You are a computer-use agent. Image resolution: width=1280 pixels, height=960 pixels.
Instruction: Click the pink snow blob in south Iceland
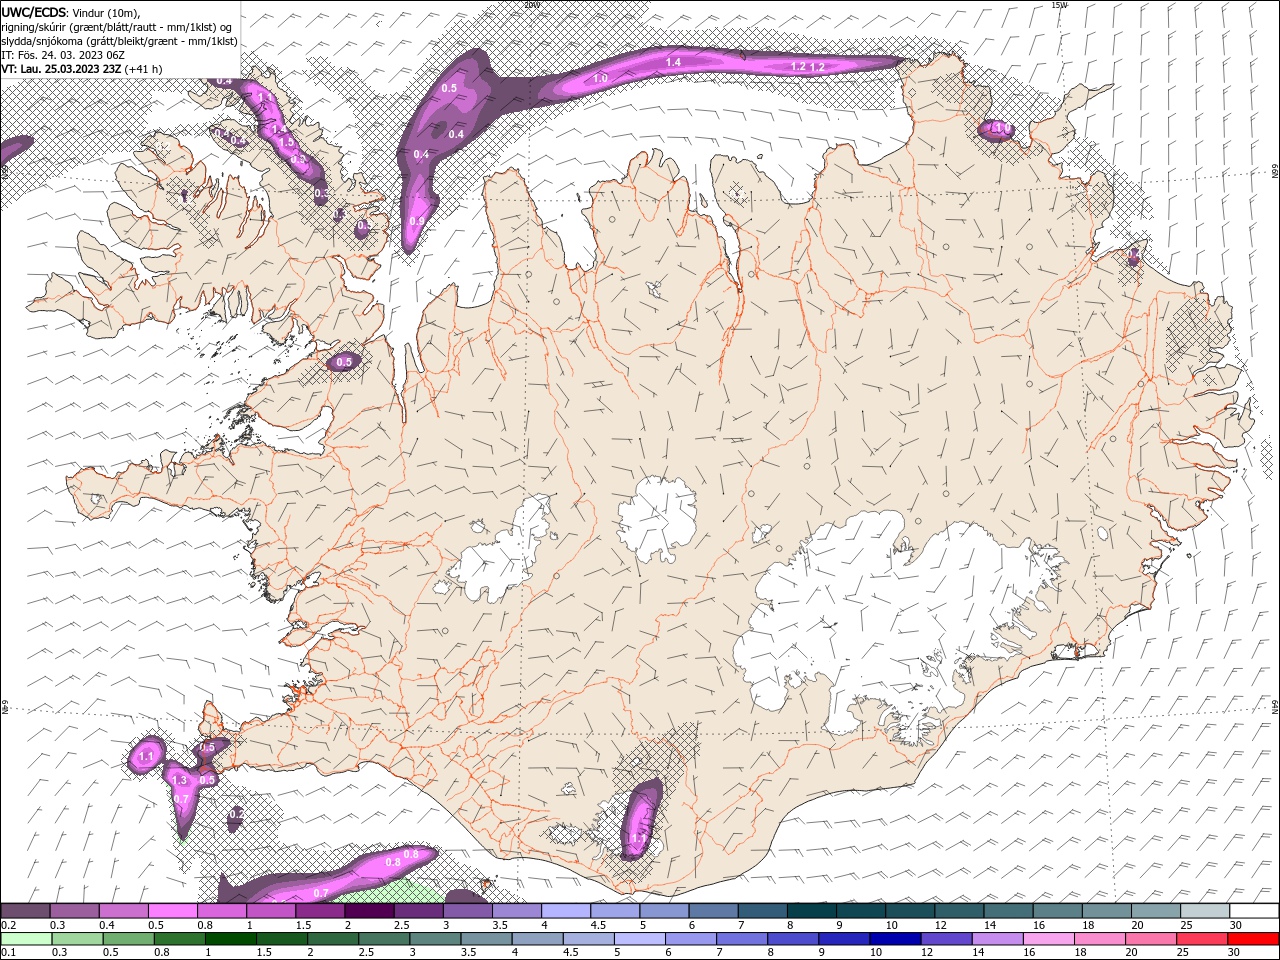pyautogui.click(x=640, y=820)
